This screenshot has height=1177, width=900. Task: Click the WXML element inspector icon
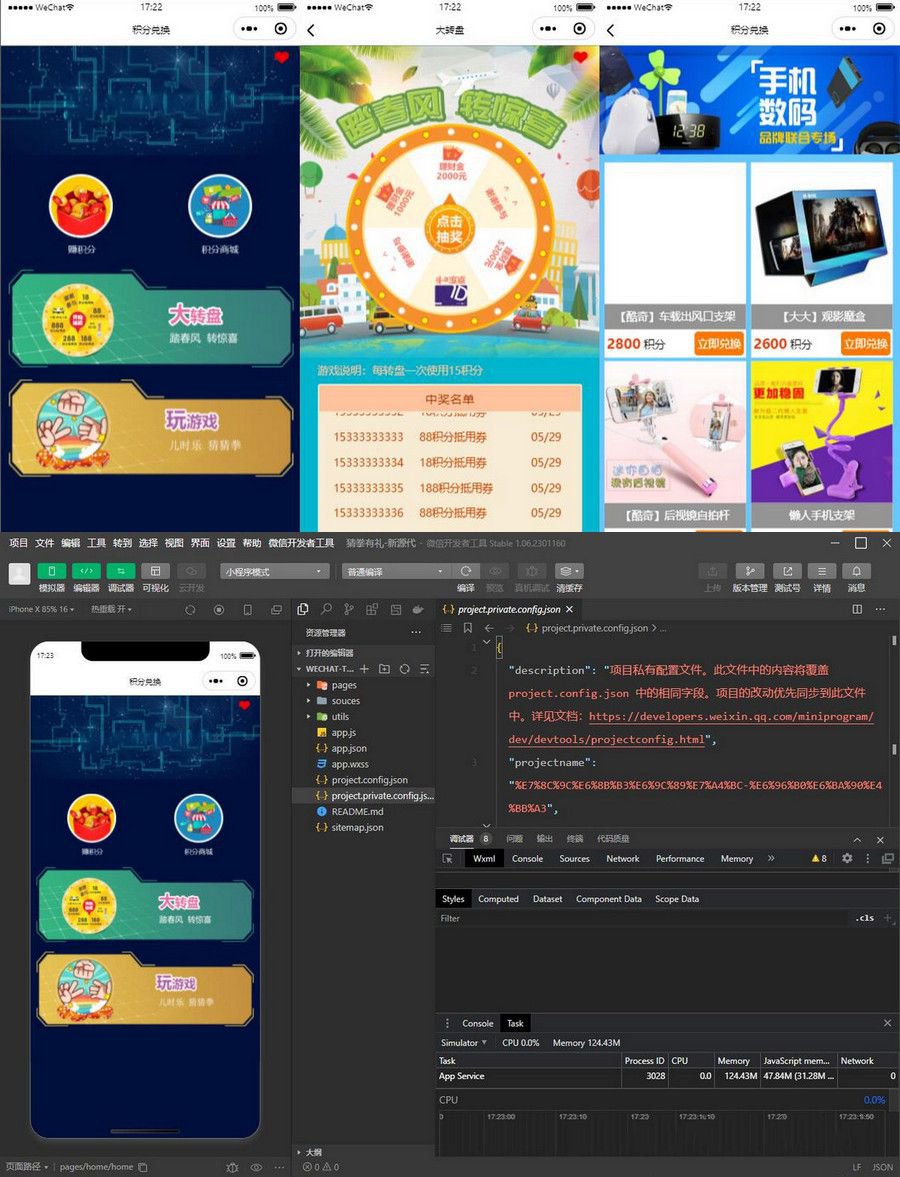pos(449,859)
